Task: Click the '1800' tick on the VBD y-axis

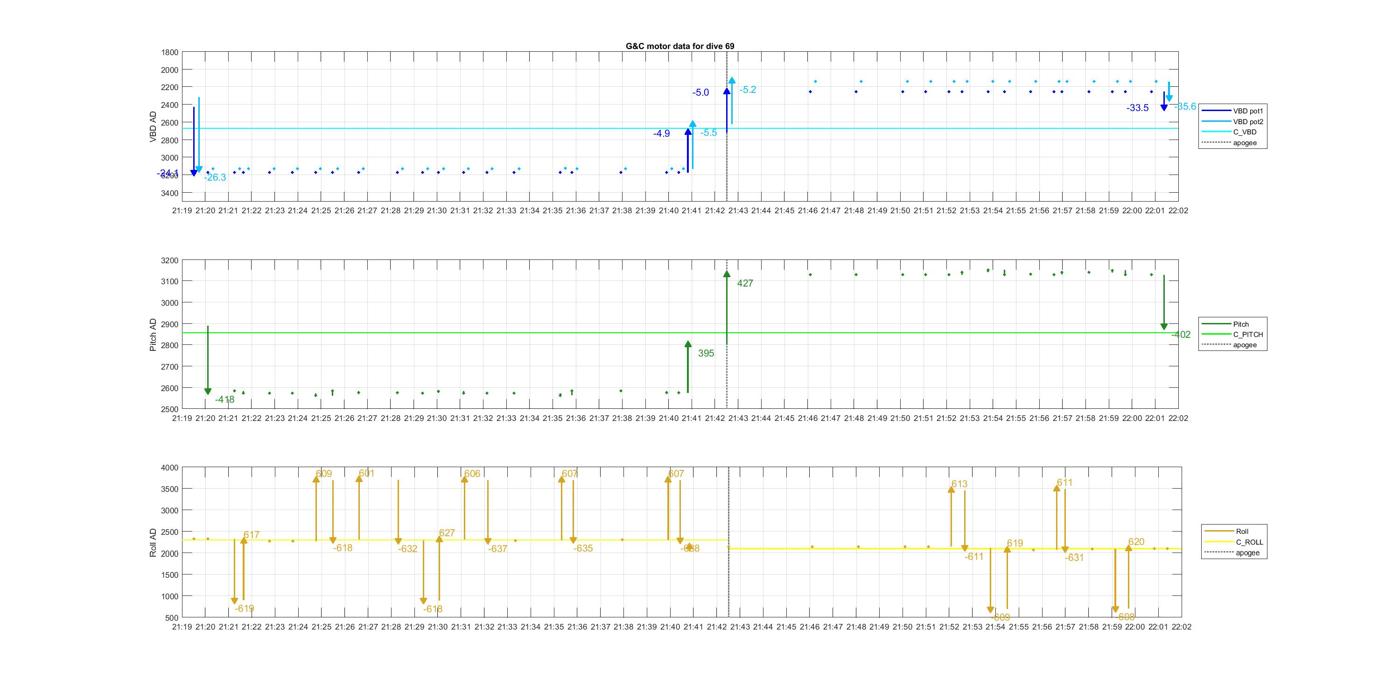Action: pos(170,52)
